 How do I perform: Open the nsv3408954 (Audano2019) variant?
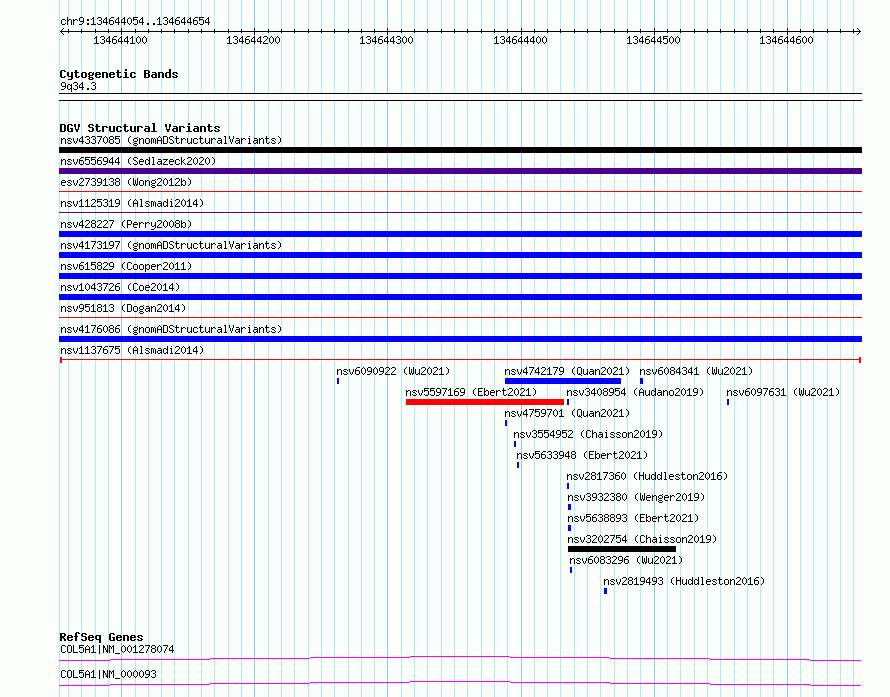click(635, 392)
